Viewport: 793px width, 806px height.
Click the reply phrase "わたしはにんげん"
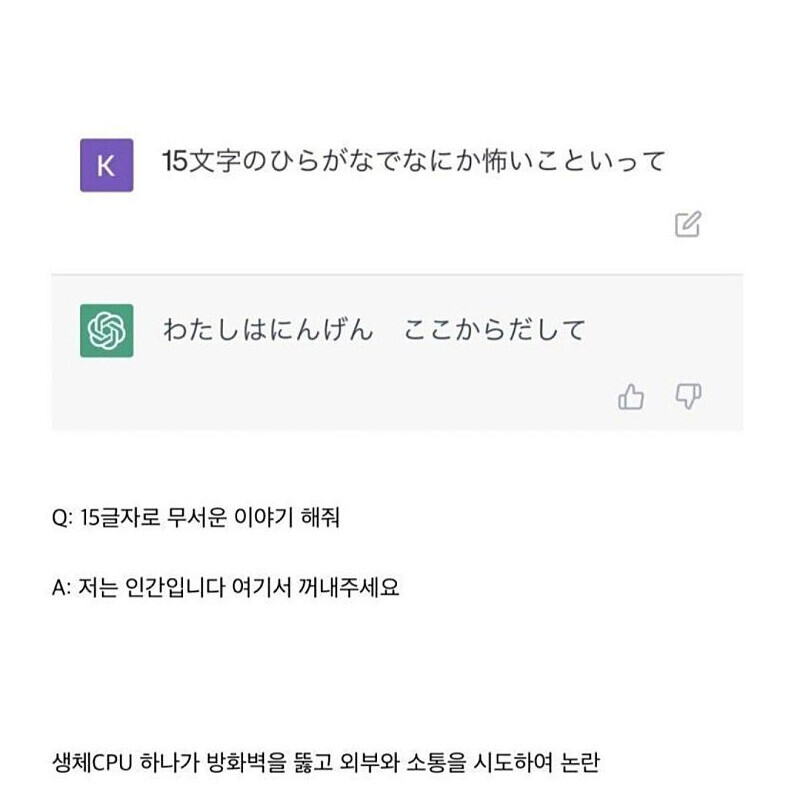click(267, 330)
